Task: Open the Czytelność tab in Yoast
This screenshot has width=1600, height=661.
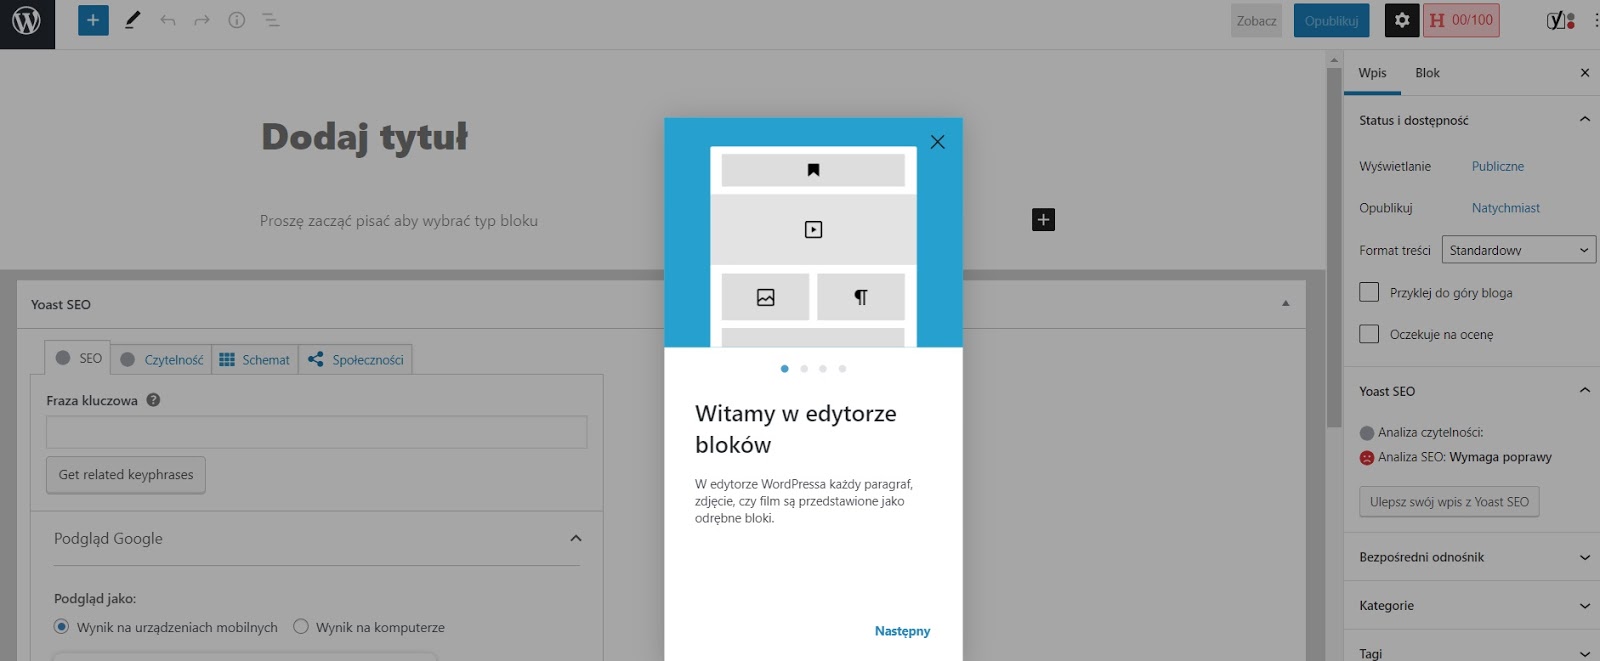Action: (162, 359)
